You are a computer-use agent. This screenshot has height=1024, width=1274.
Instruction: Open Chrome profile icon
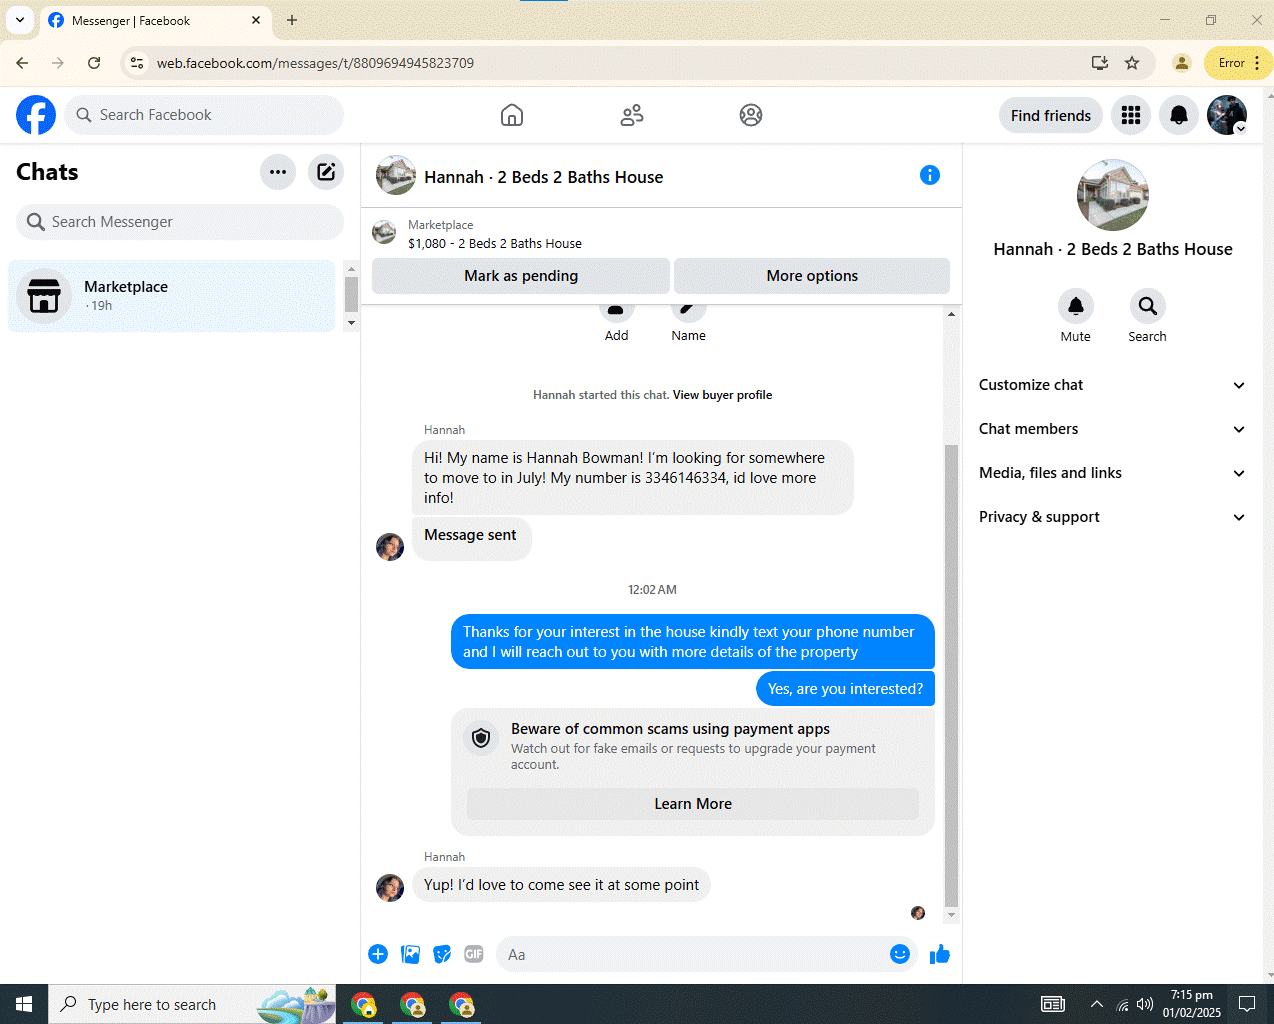(1181, 63)
